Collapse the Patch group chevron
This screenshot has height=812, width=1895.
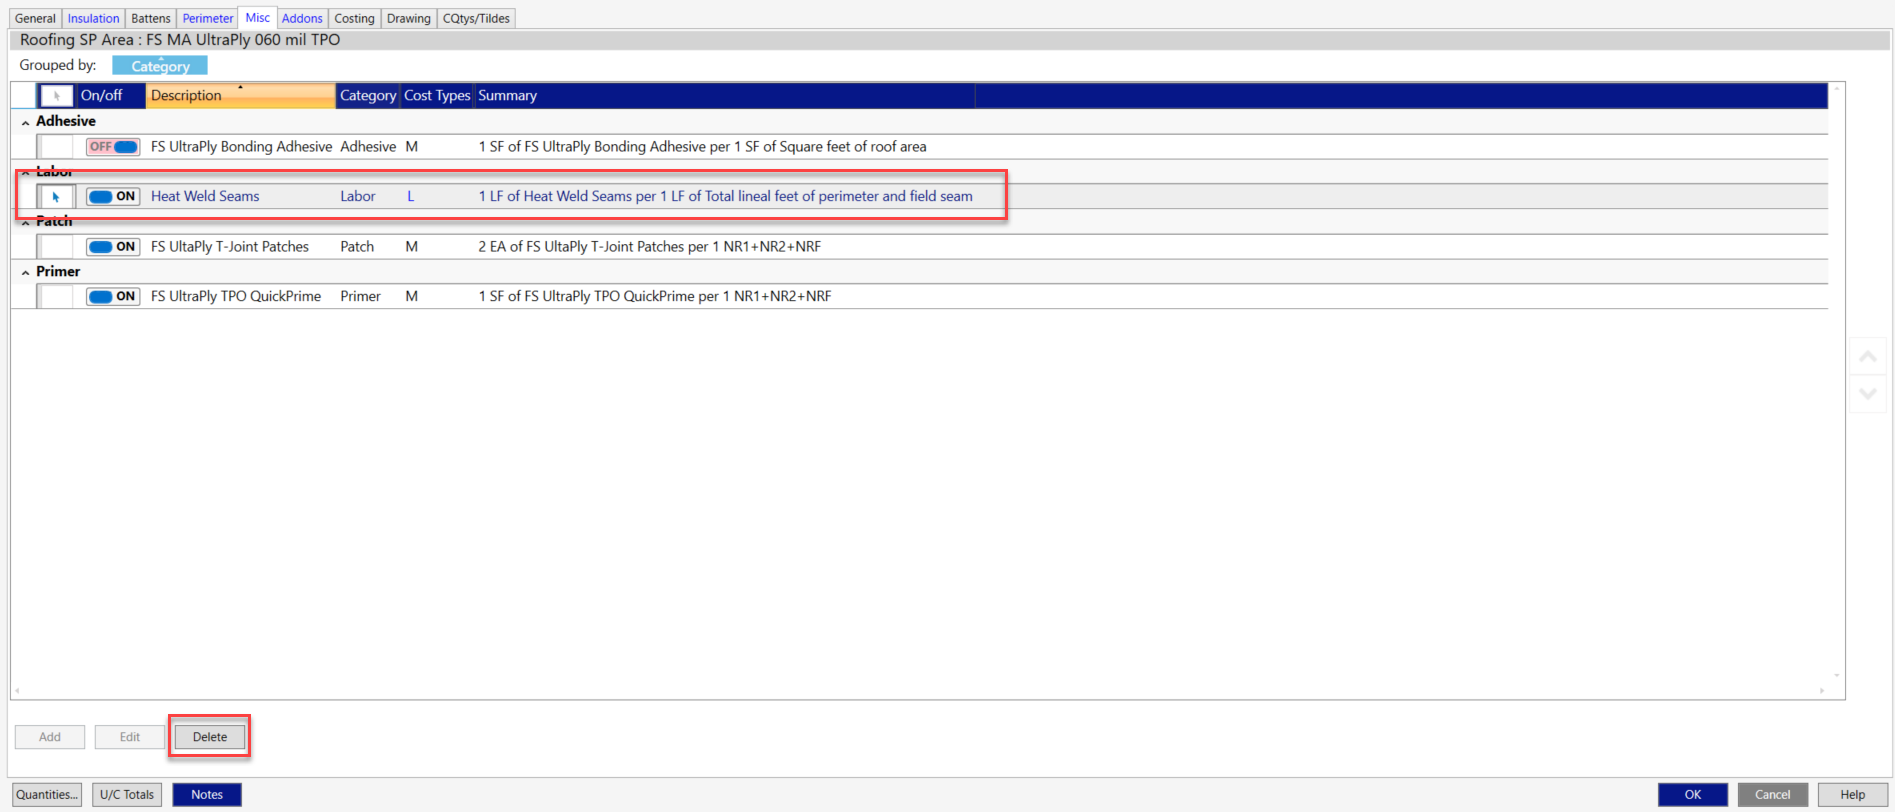(x=25, y=222)
